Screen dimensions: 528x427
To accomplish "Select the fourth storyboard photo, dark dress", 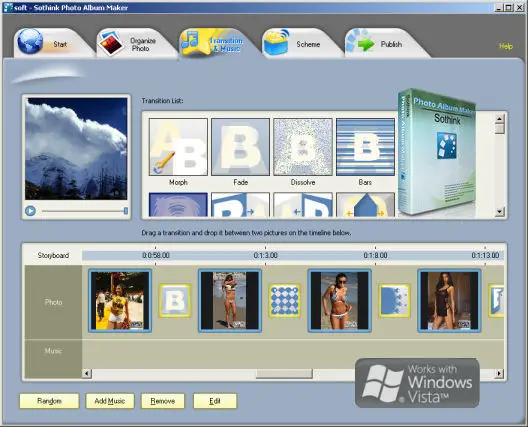I will pyautogui.click(x=450, y=300).
